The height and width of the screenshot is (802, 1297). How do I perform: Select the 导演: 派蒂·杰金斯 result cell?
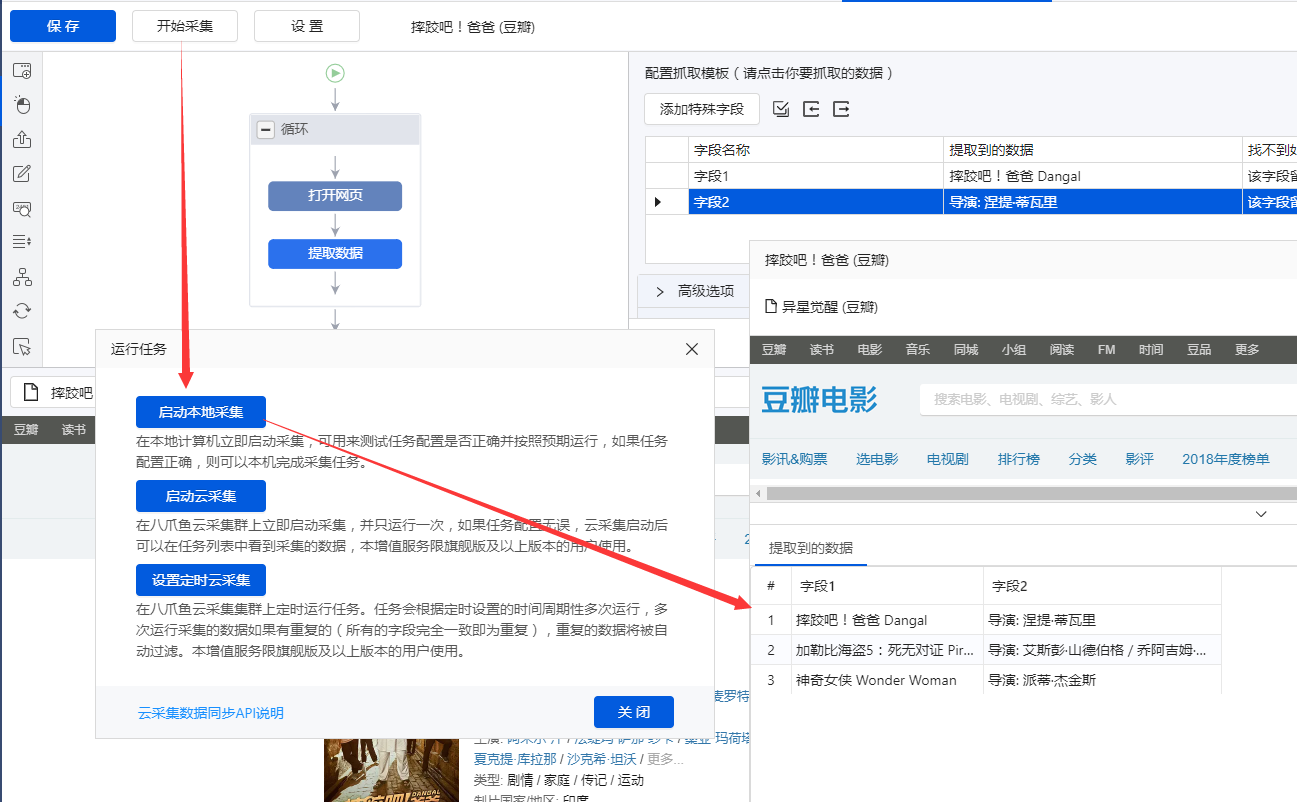(x=1102, y=680)
